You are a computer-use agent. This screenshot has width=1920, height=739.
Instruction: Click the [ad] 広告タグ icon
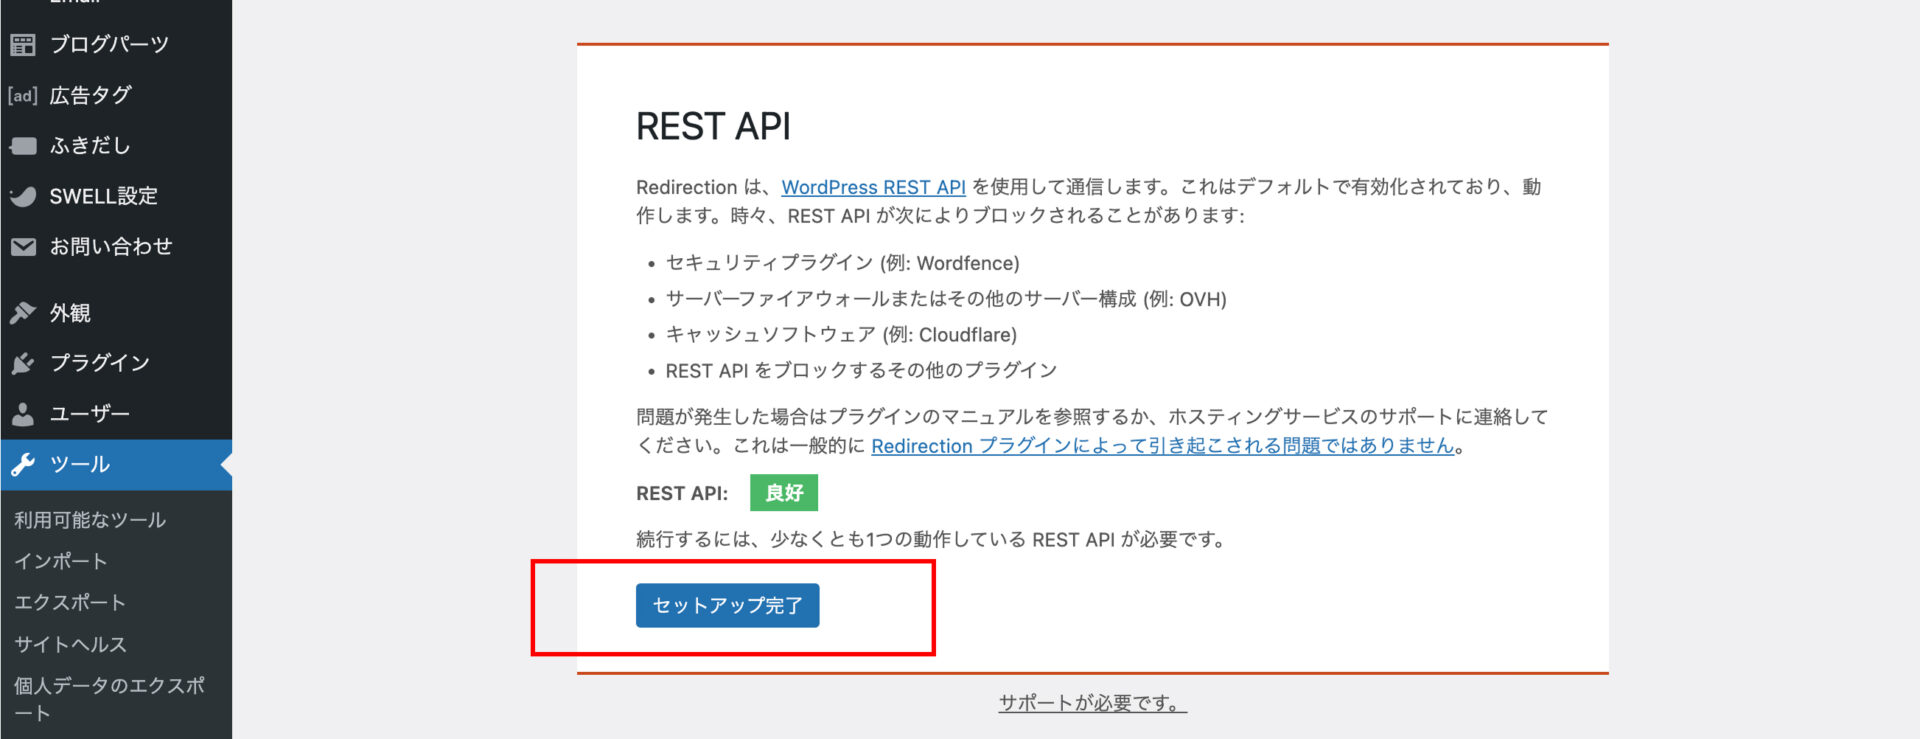[x=23, y=95]
